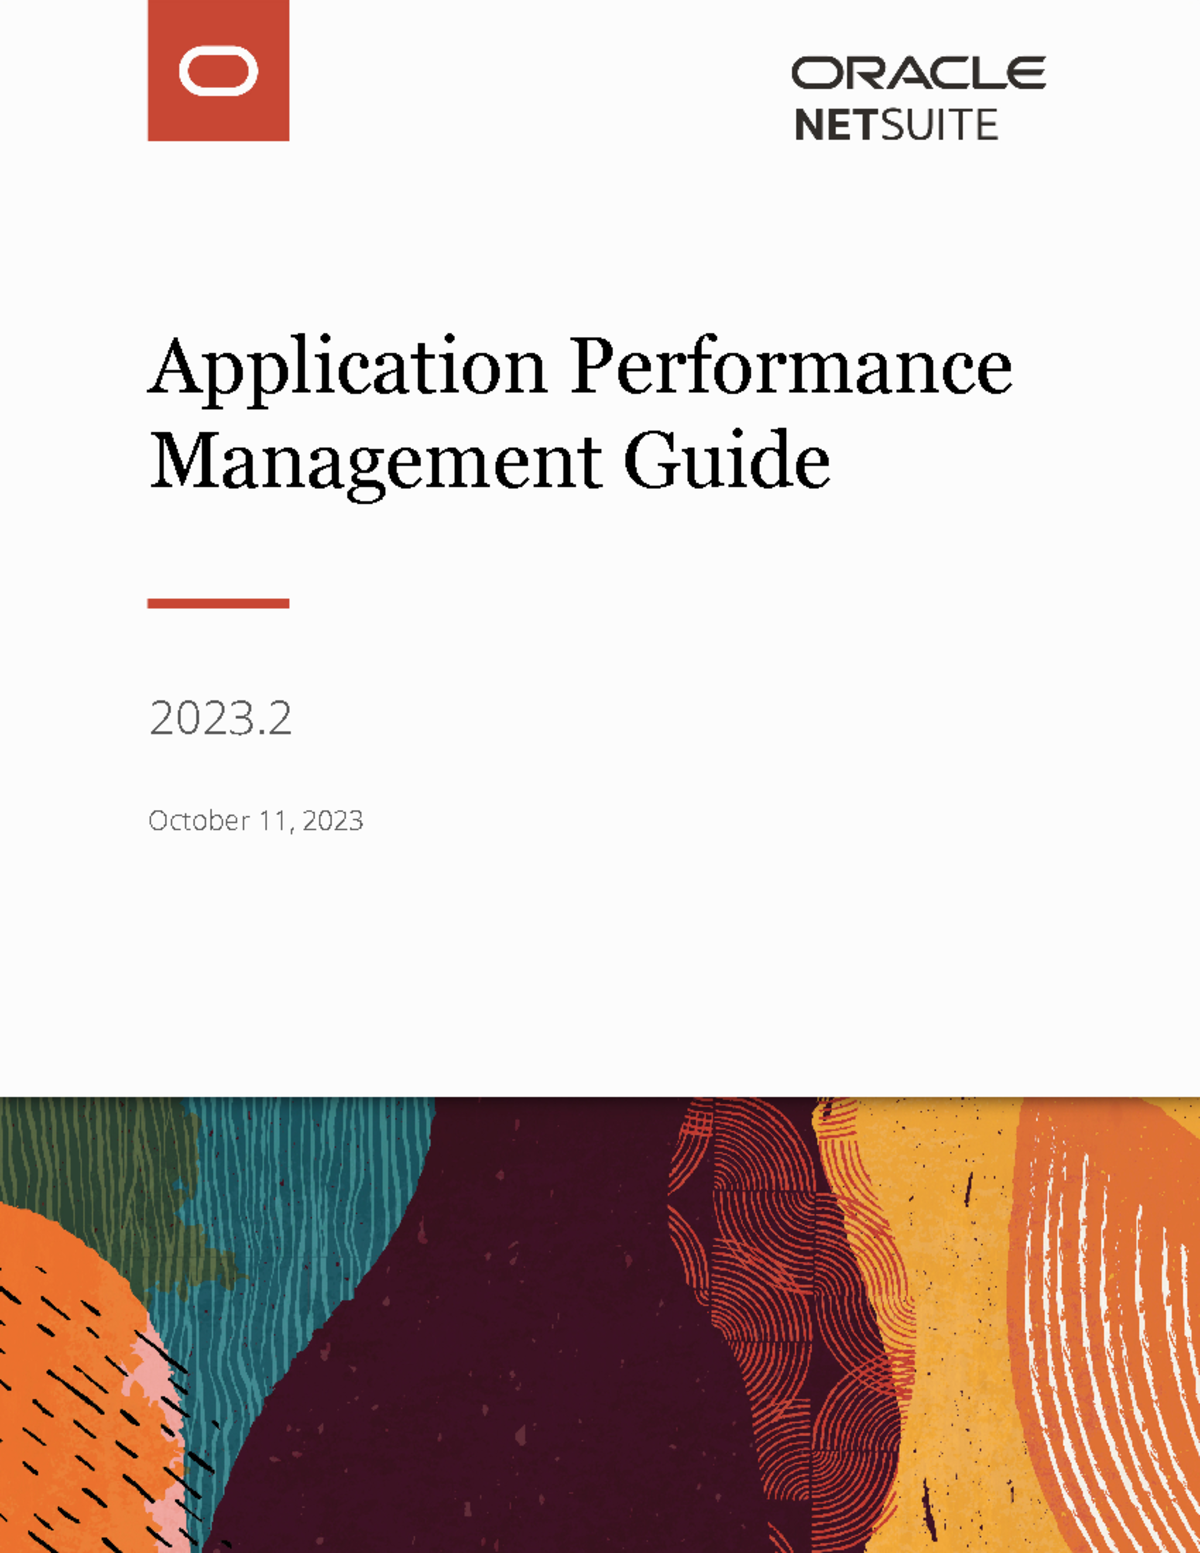Image resolution: width=1200 pixels, height=1553 pixels.
Task: Click the October 11, 2023 date text
Action: [x=257, y=822]
